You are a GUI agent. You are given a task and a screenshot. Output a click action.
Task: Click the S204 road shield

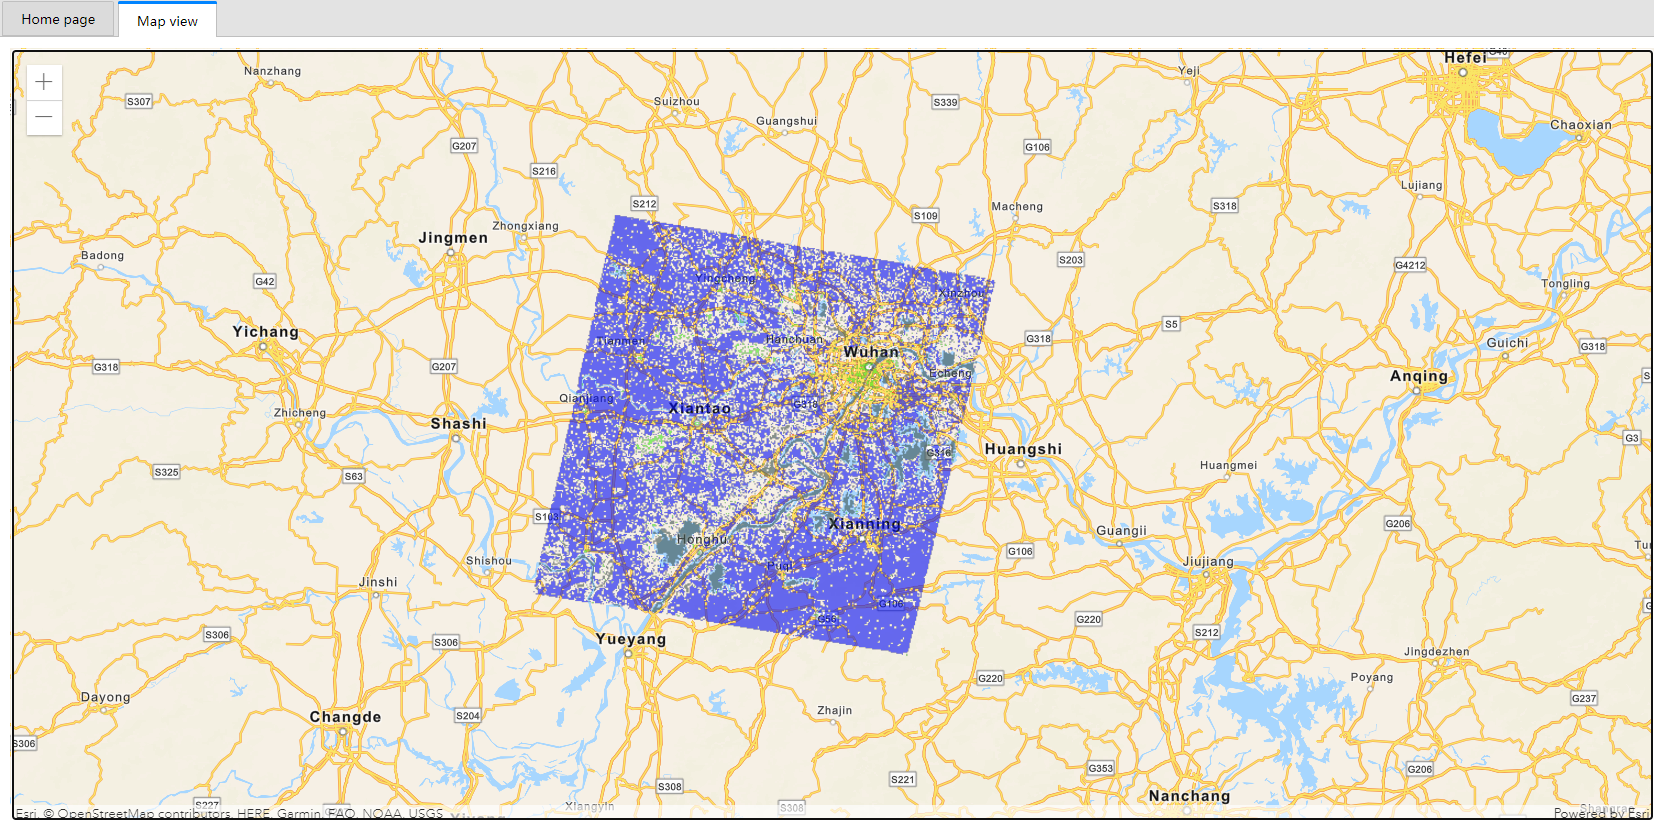pos(468,716)
